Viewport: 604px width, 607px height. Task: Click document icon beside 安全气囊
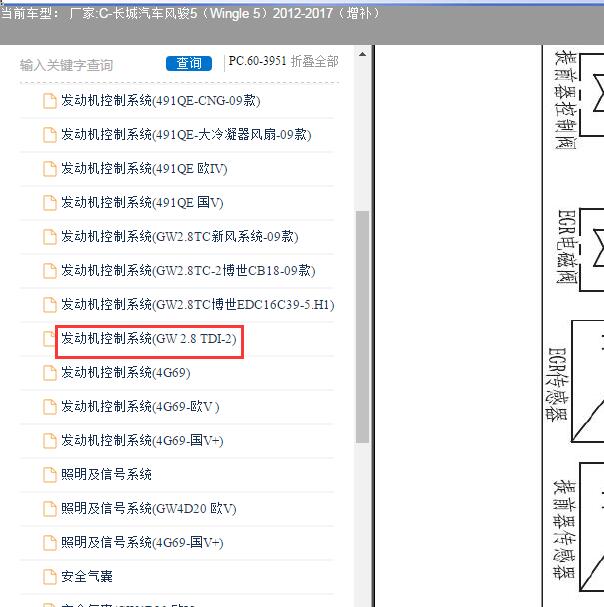point(50,578)
